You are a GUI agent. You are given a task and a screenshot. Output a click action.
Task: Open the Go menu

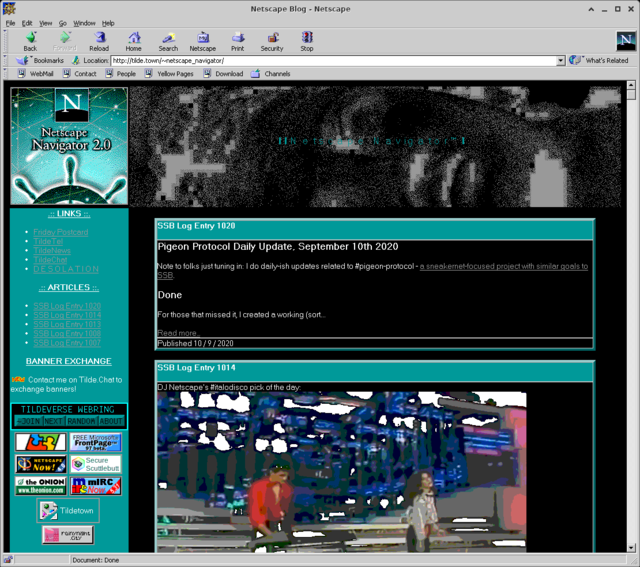tap(62, 23)
